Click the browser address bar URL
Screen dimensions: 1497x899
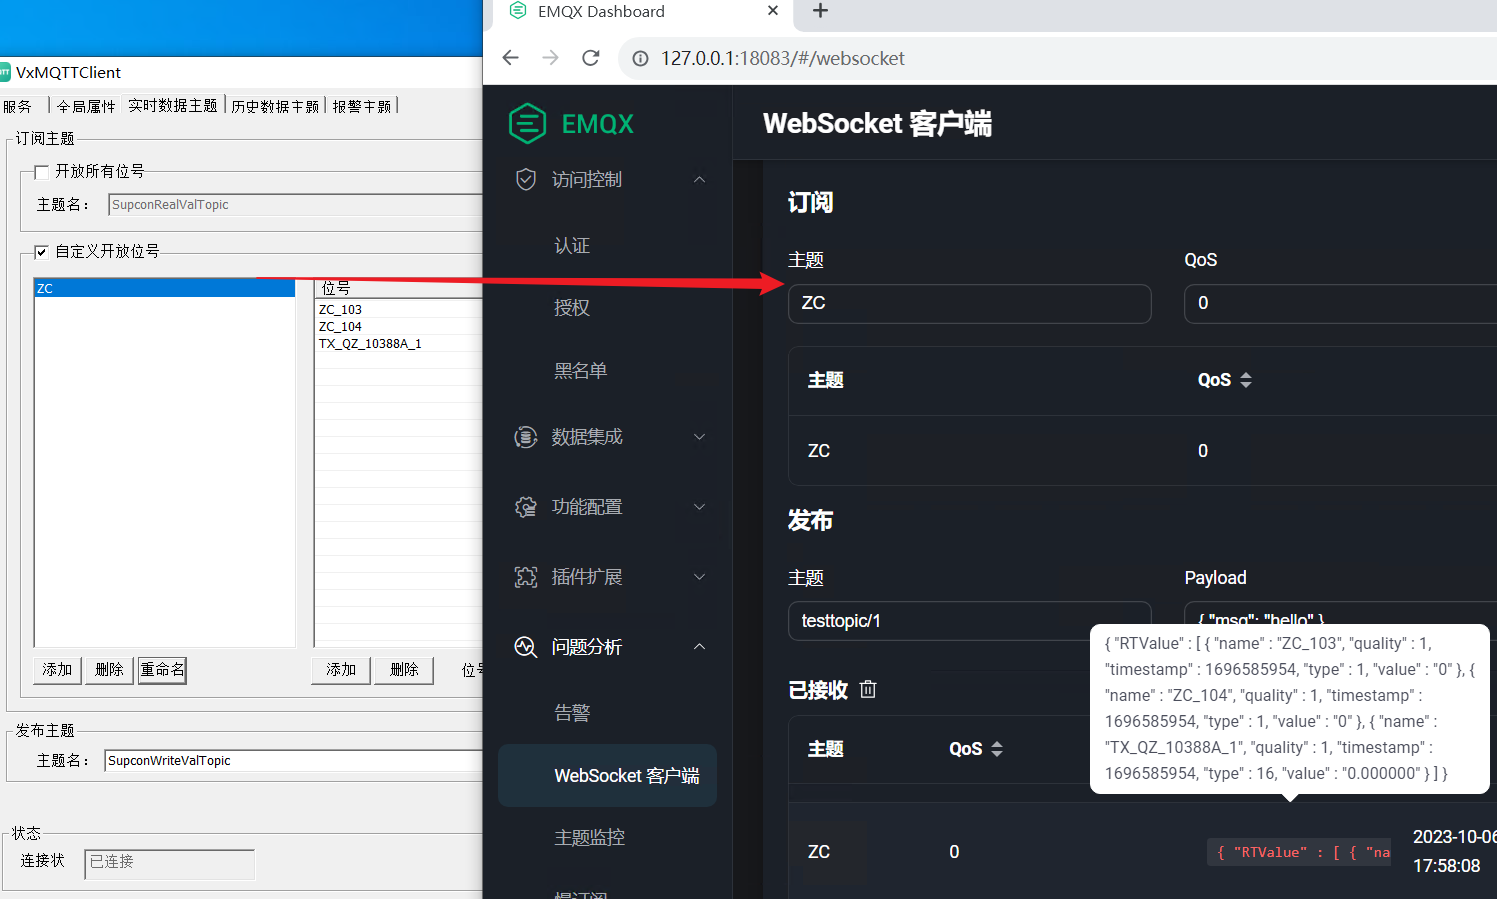(783, 59)
